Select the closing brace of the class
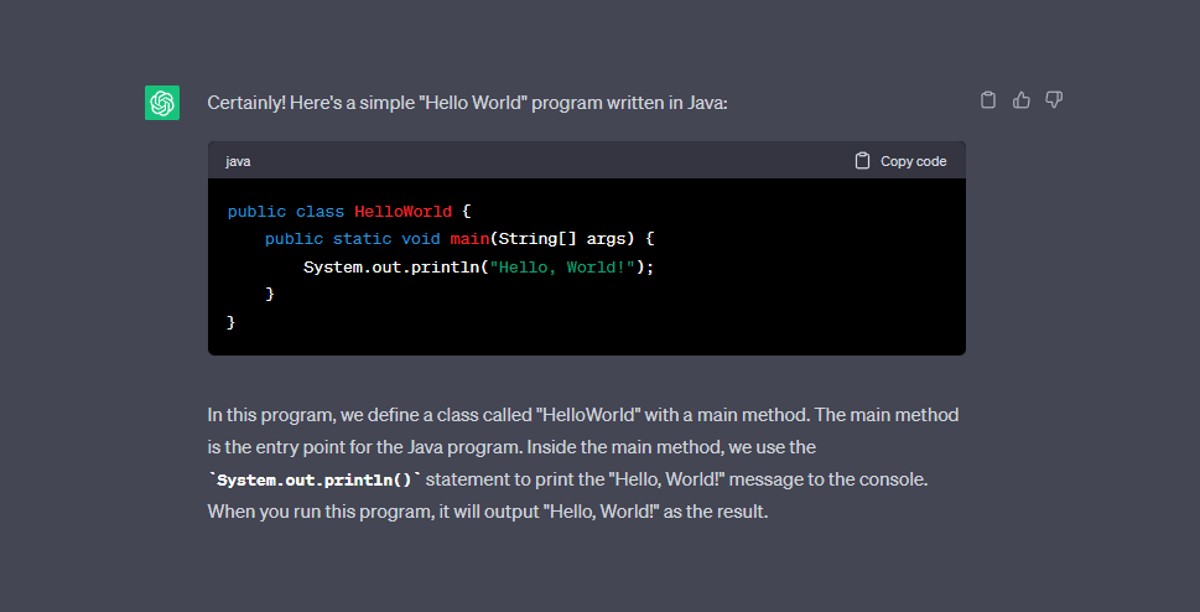Viewport: 1200px width, 612px height. pyautogui.click(x=230, y=321)
